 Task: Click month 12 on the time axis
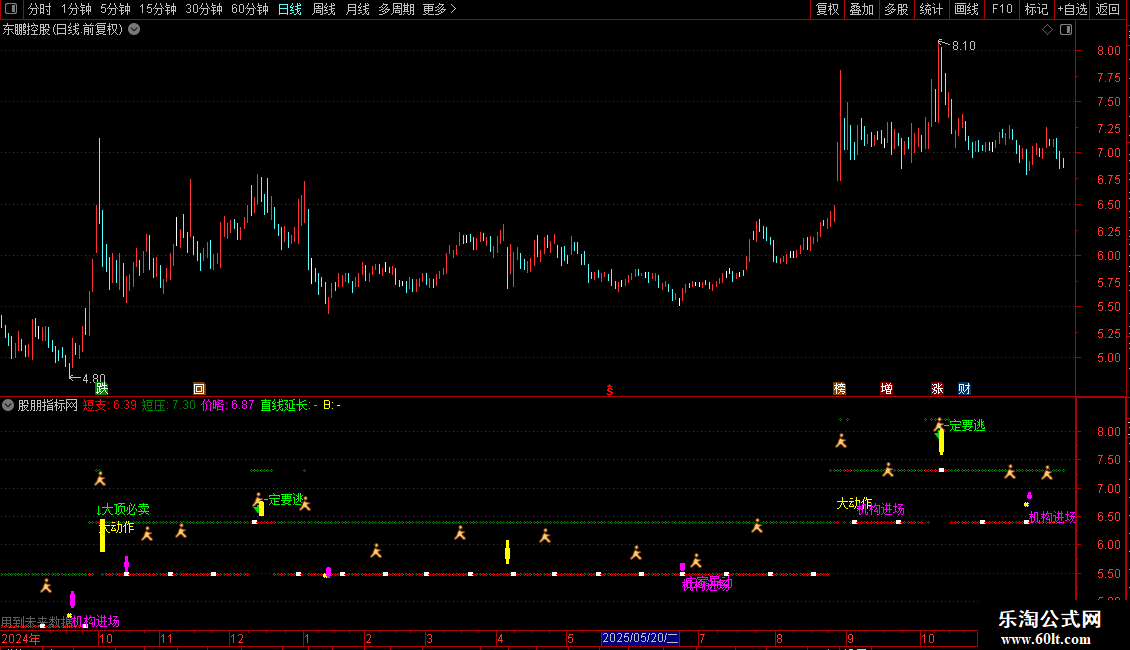click(237, 638)
